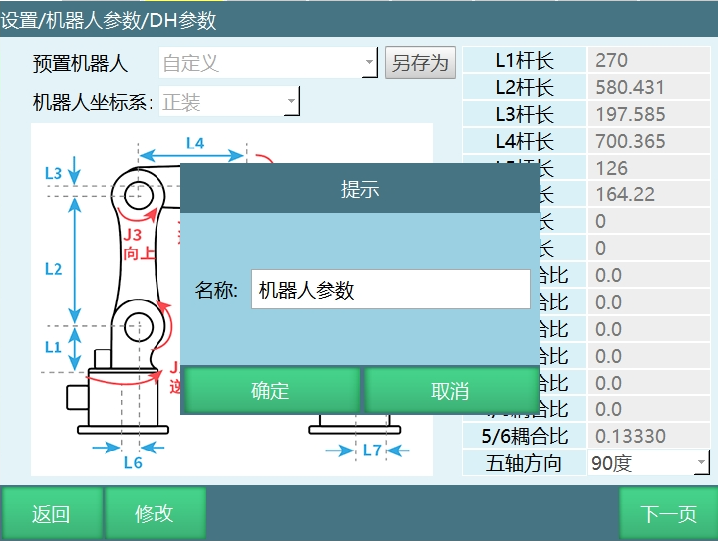
Task: Select the L2杆长 value 580.431
Action: coord(648,87)
